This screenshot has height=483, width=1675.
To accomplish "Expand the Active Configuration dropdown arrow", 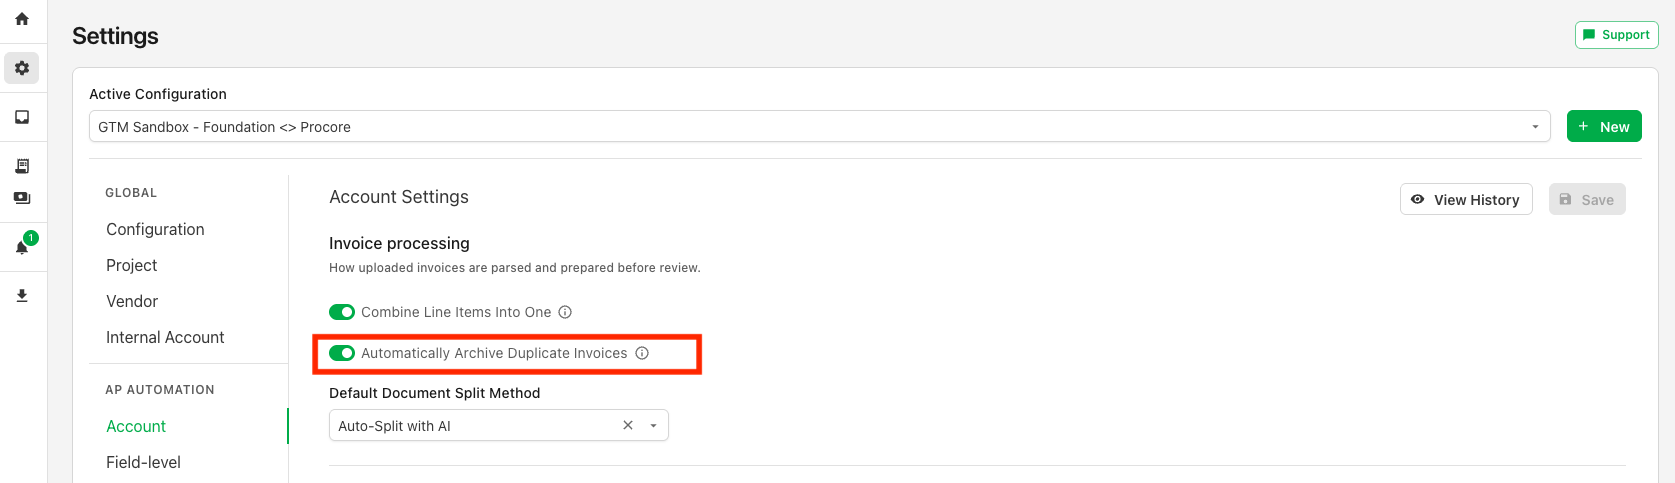I will pos(1535,127).
